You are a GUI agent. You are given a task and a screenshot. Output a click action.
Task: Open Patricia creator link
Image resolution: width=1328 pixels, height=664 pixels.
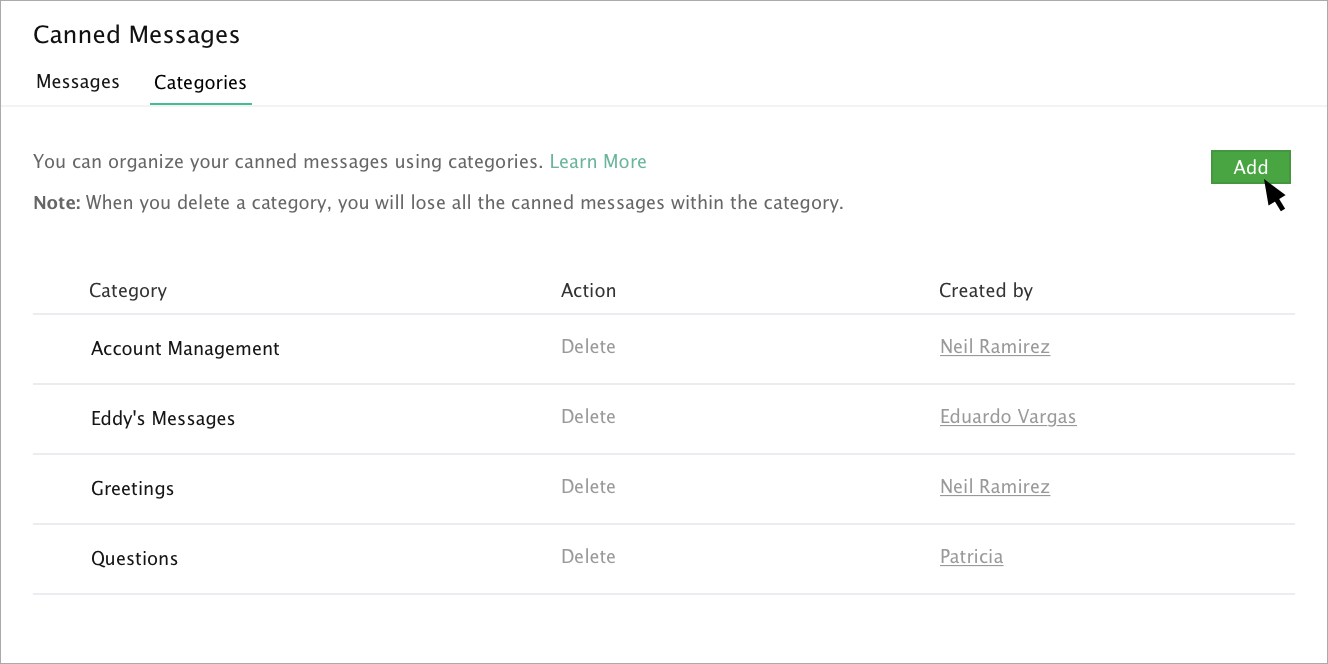pyautogui.click(x=971, y=557)
